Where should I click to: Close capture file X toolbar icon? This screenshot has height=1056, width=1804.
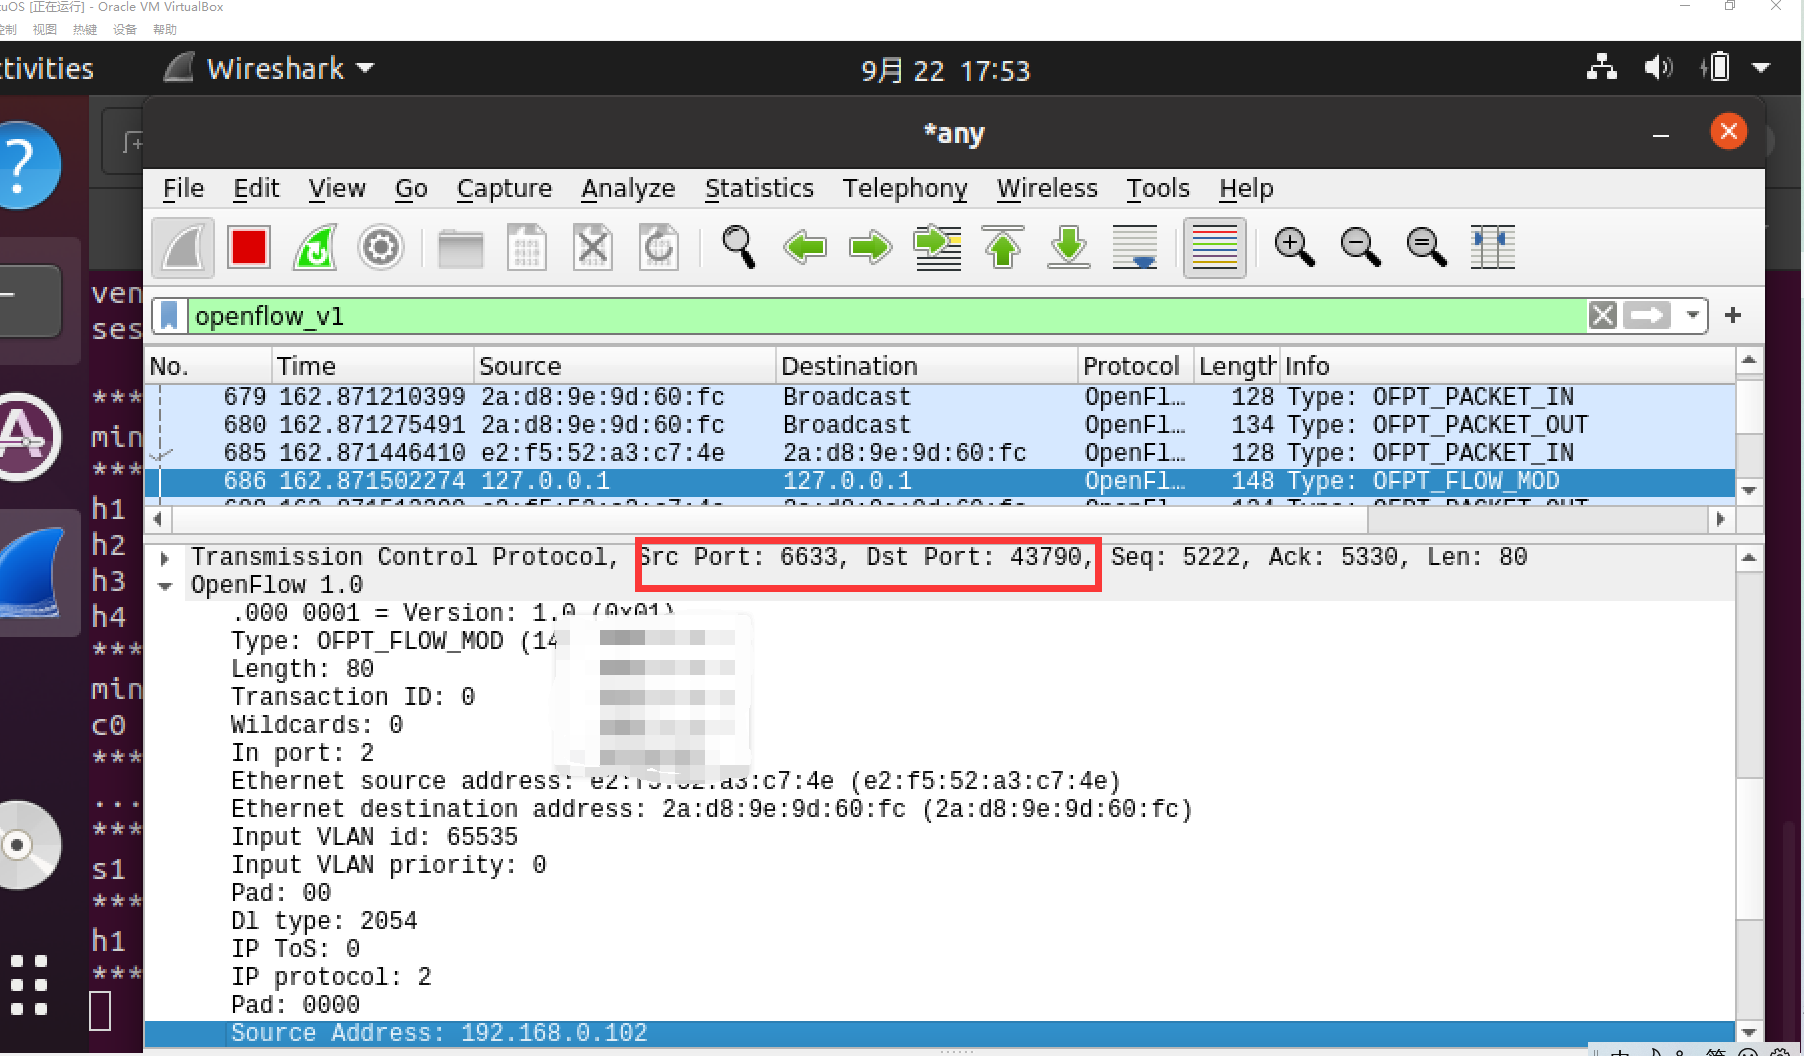[x=593, y=247]
